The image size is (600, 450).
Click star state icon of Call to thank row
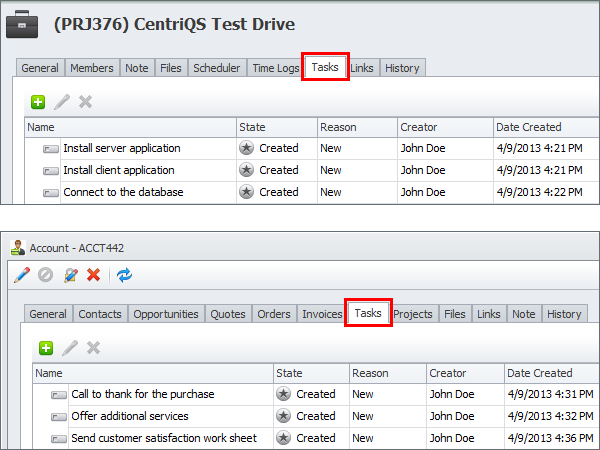point(284,394)
